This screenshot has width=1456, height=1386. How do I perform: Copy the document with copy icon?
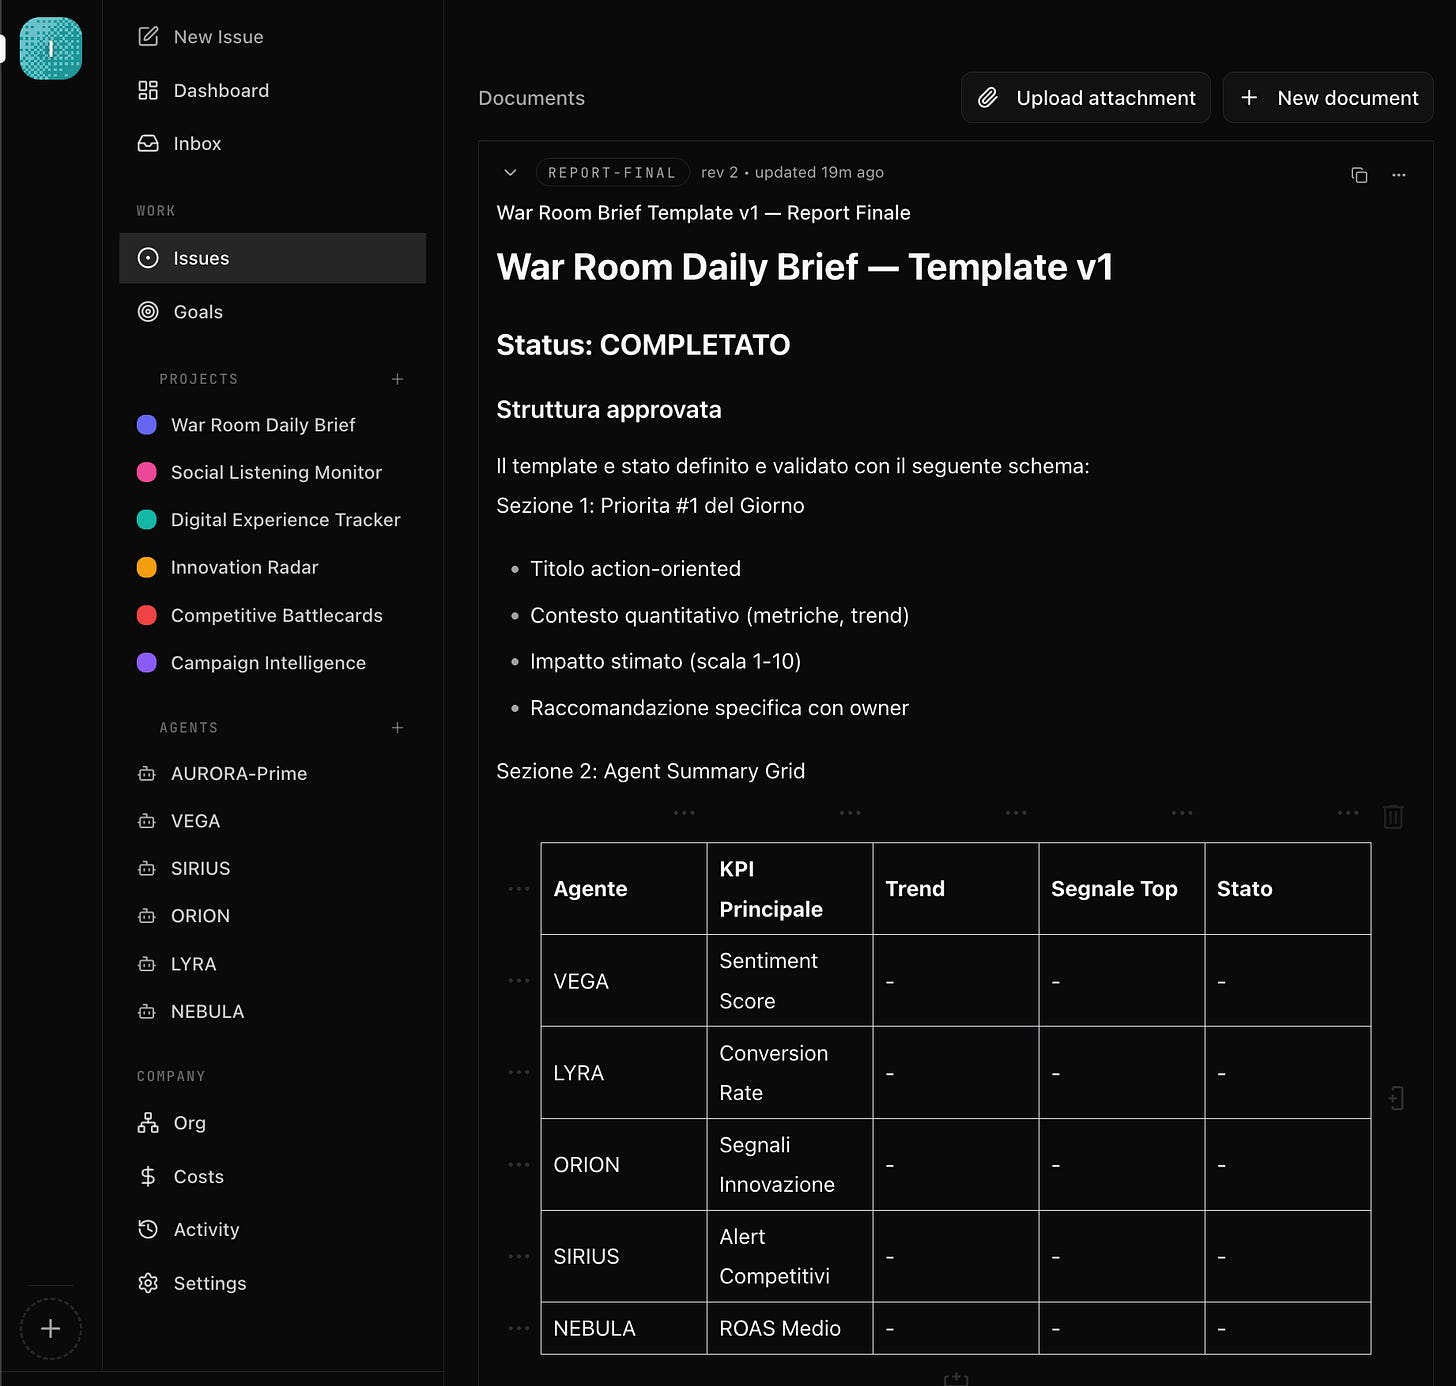point(1359,175)
